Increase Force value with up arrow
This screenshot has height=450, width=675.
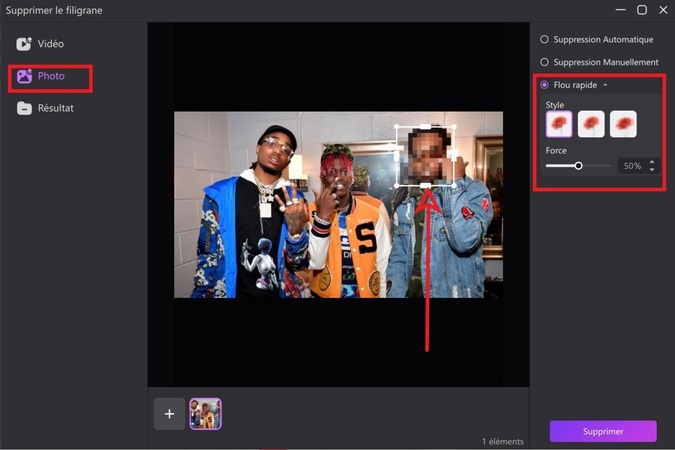652,162
